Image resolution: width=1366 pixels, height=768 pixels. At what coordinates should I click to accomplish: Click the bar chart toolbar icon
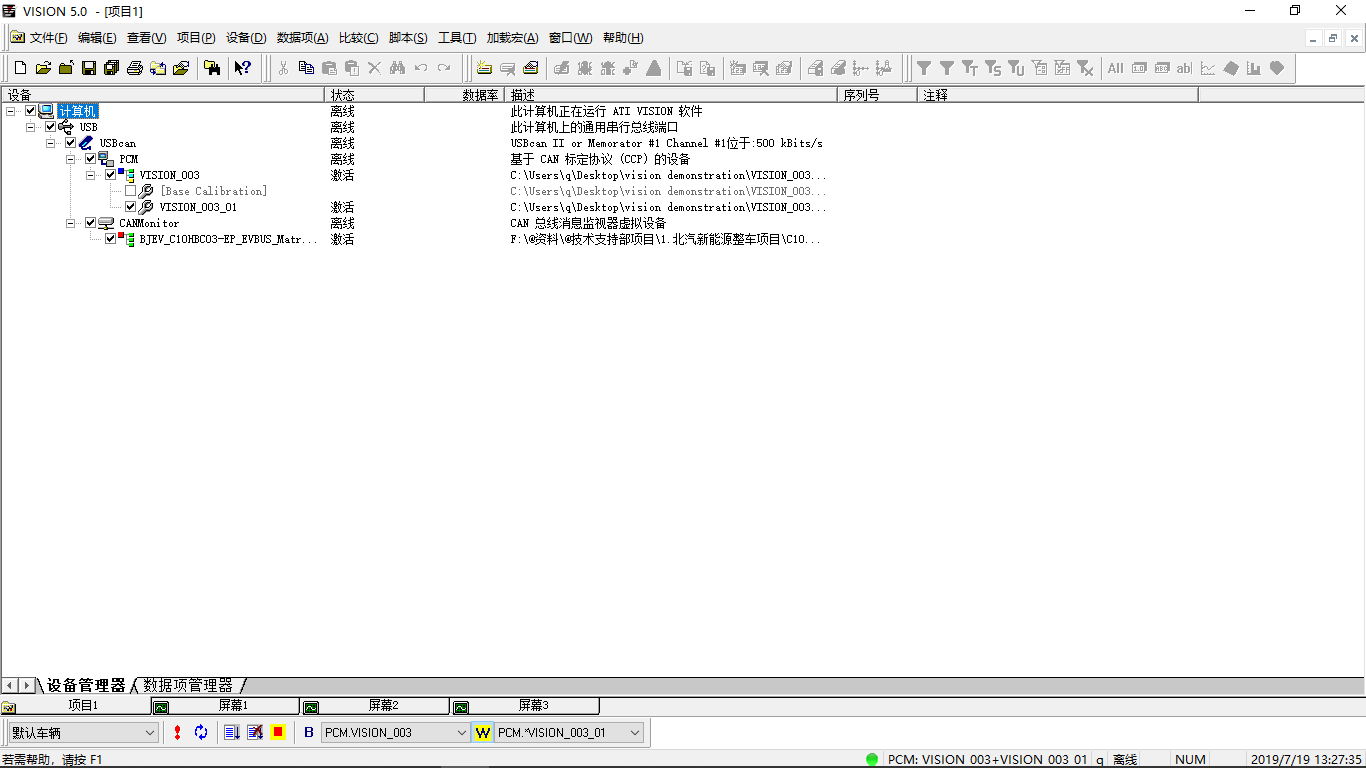click(1253, 68)
